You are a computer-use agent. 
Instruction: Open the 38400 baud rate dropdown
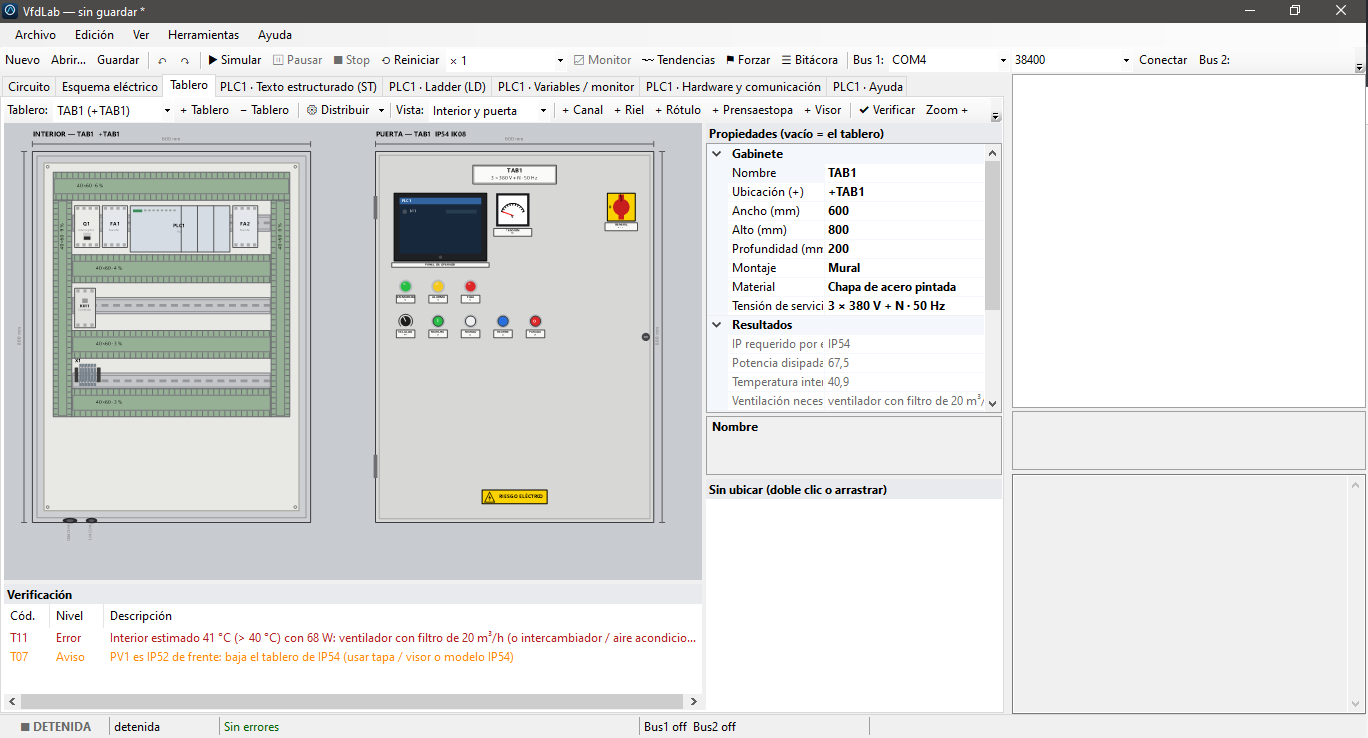tap(1126, 60)
